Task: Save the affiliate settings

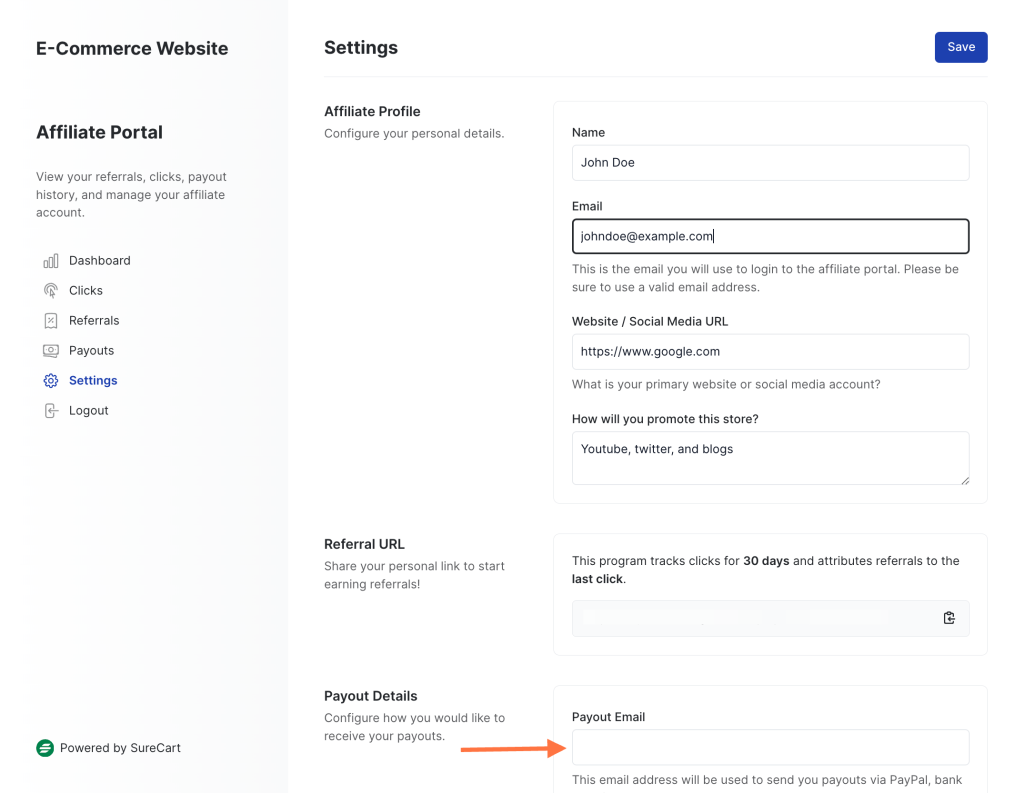Action: (960, 47)
